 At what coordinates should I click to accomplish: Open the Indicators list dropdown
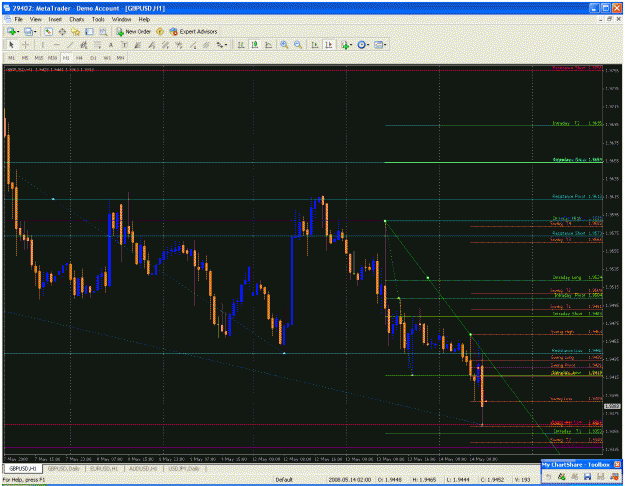346,45
